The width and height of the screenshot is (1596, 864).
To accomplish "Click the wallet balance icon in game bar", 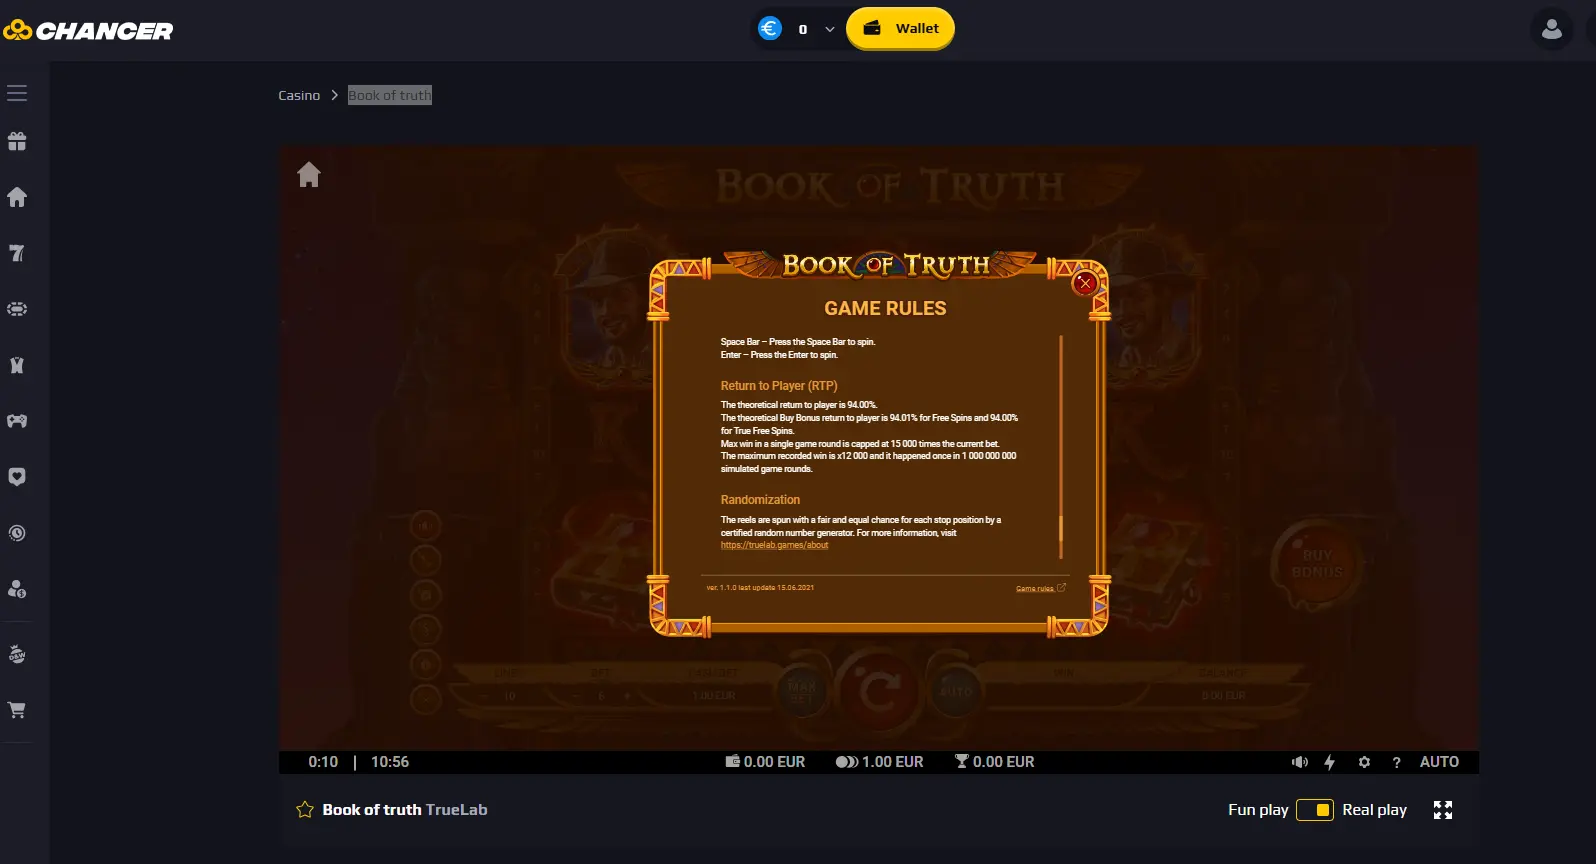I will coord(733,762).
